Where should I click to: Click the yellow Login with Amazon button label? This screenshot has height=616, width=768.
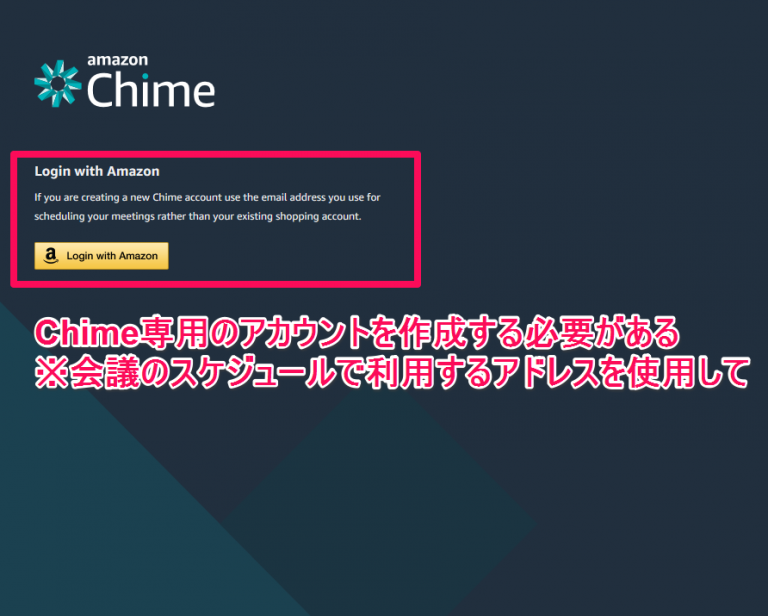click(112, 256)
